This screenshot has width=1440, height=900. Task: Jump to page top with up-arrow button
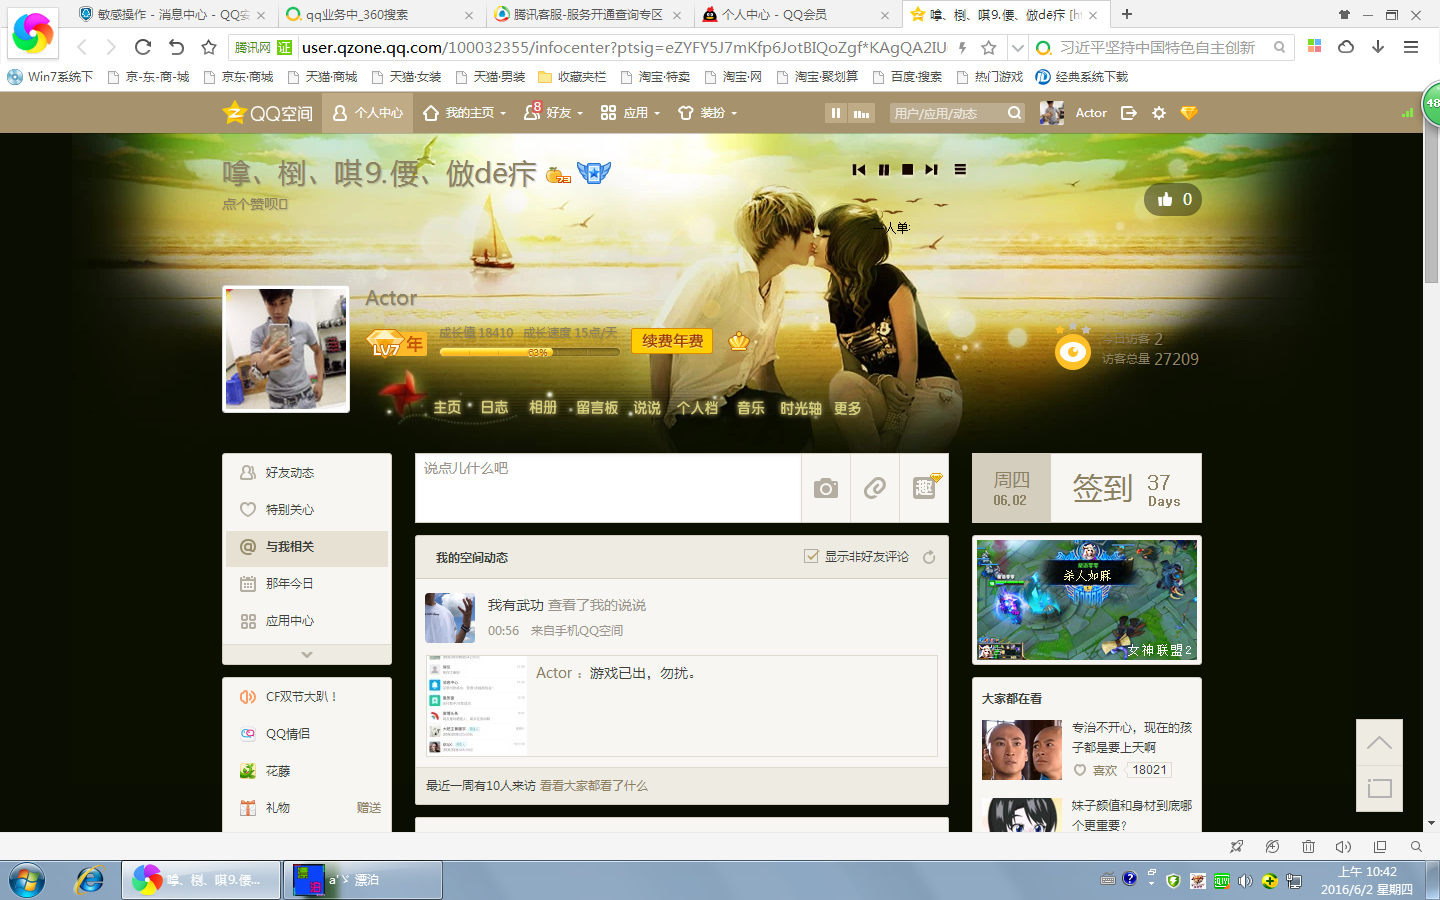point(1379,743)
